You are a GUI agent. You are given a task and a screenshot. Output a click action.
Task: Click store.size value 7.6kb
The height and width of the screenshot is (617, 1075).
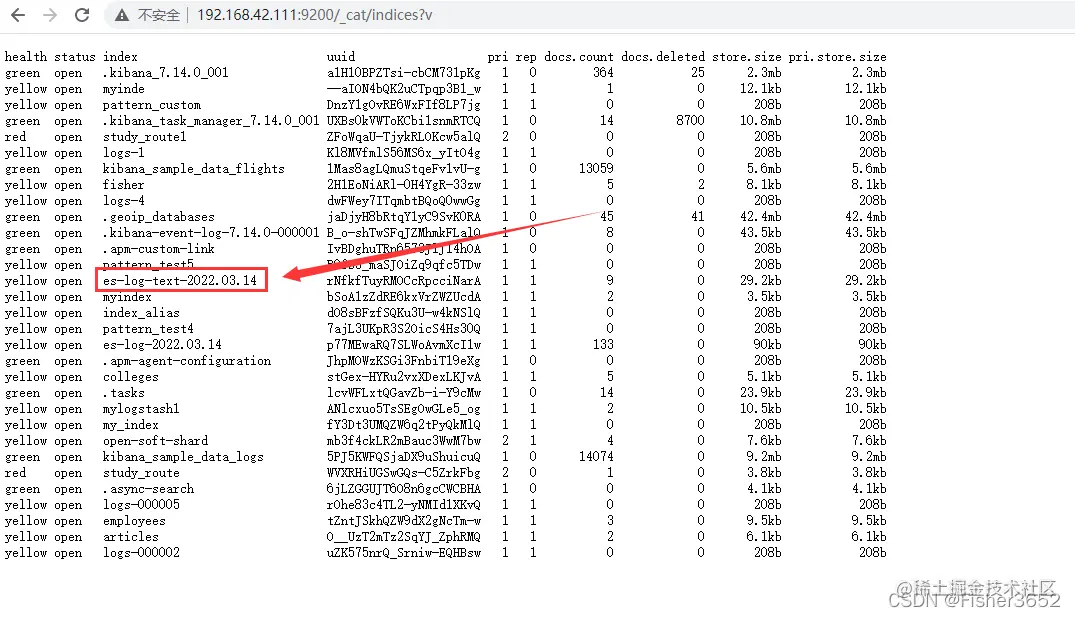[764, 441]
